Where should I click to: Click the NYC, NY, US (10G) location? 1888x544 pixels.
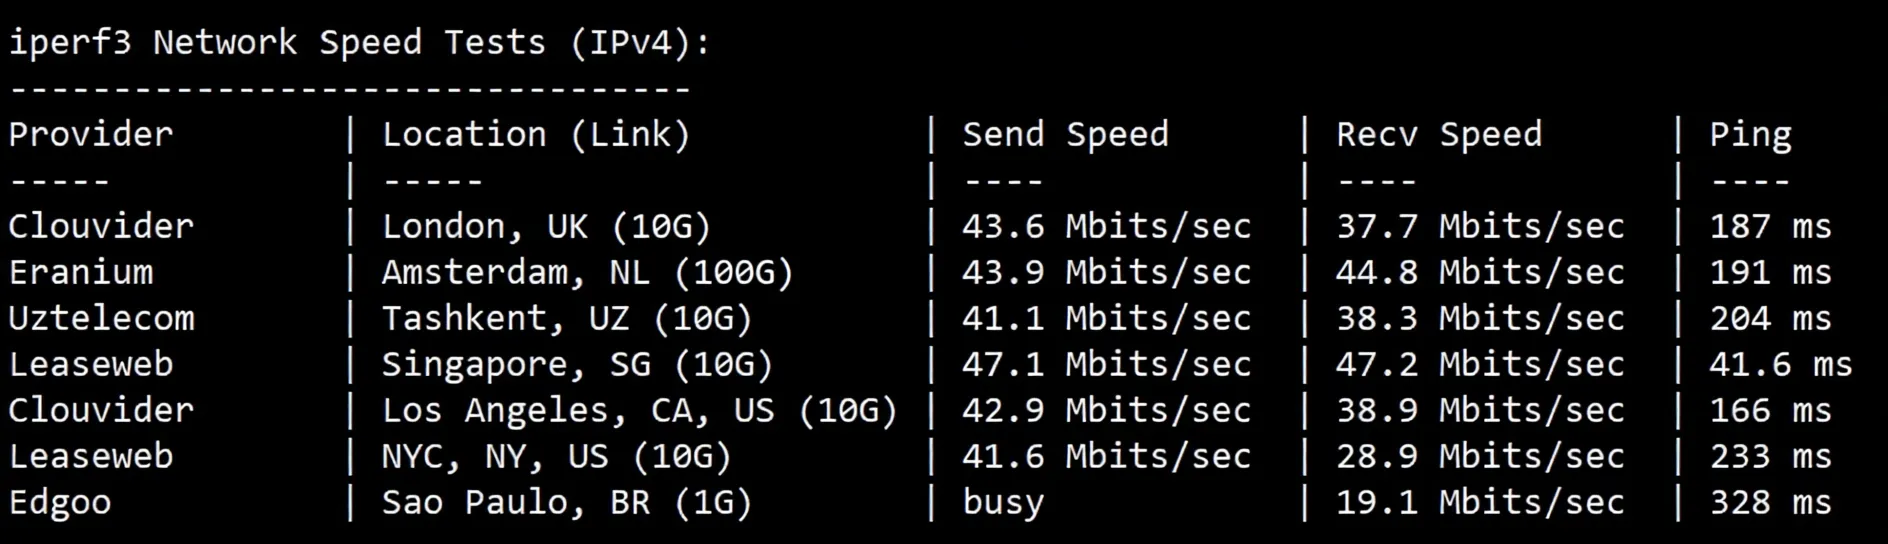pos(556,456)
